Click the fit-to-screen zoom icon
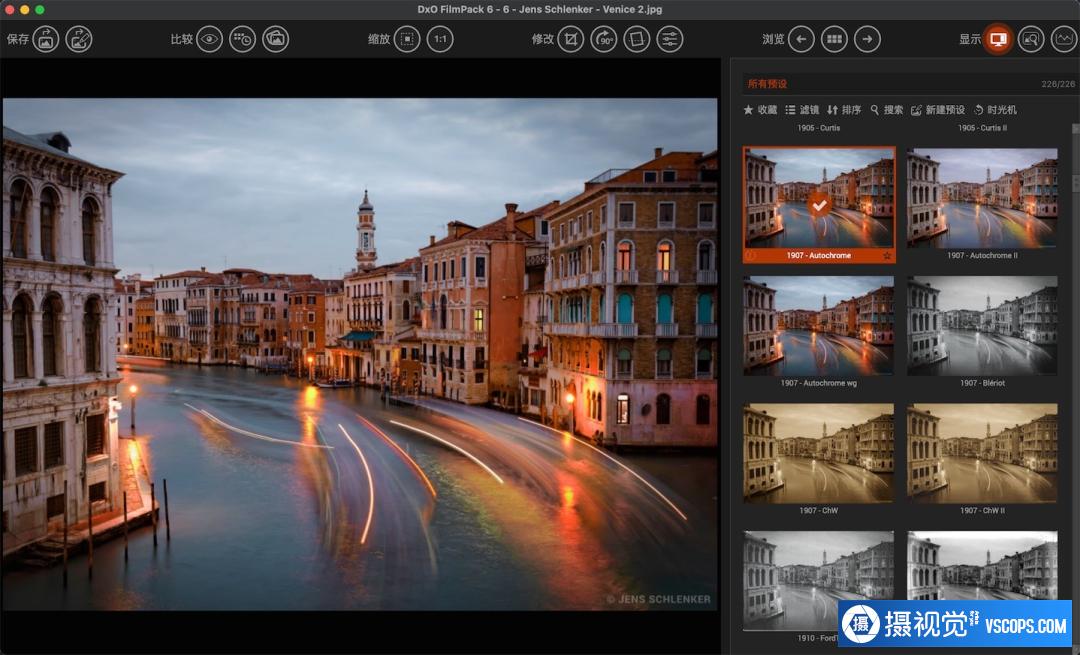This screenshot has height=655, width=1080. click(407, 39)
